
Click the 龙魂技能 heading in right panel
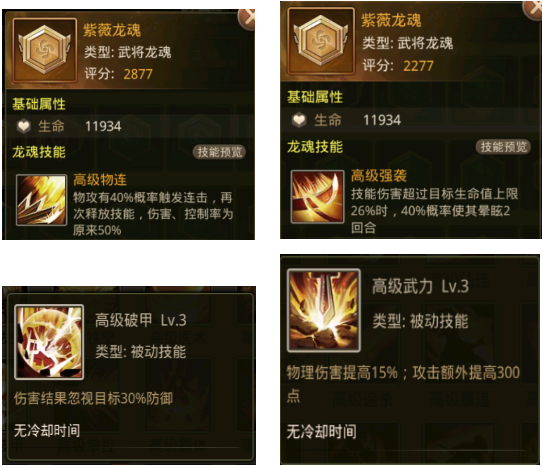(x=315, y=147)
